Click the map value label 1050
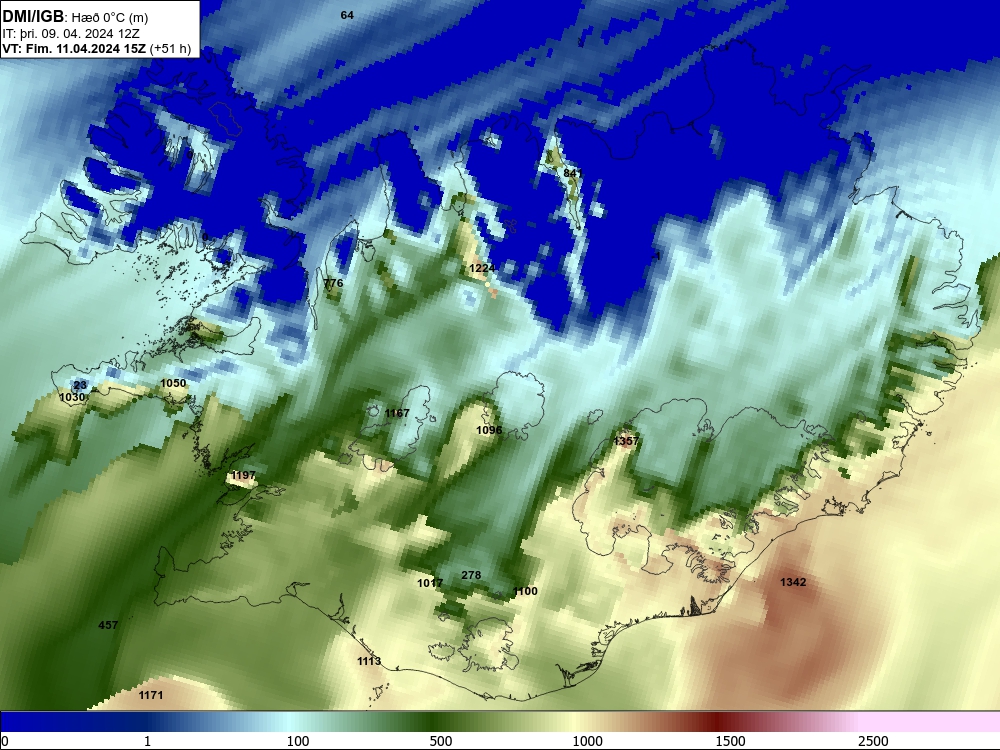Viewport: 1000px width, 750px height. tap(173, 383)
